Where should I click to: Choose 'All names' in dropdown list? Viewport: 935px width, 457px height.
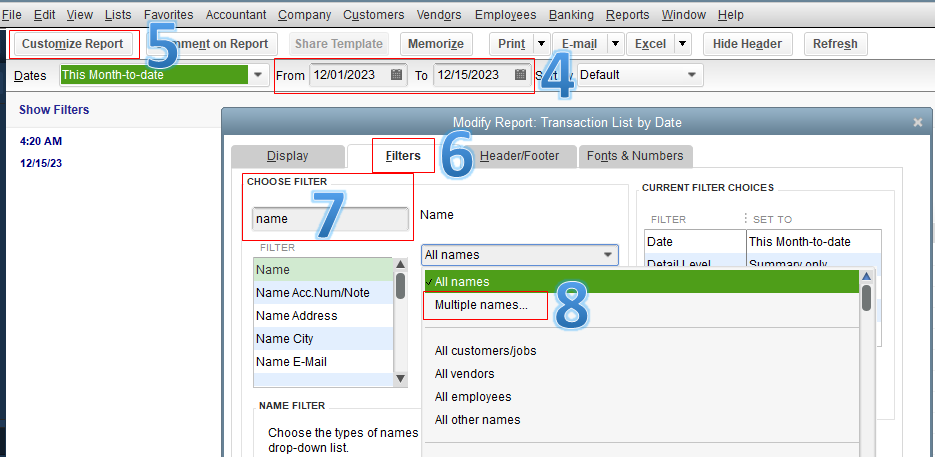click(x=641, y=282)
